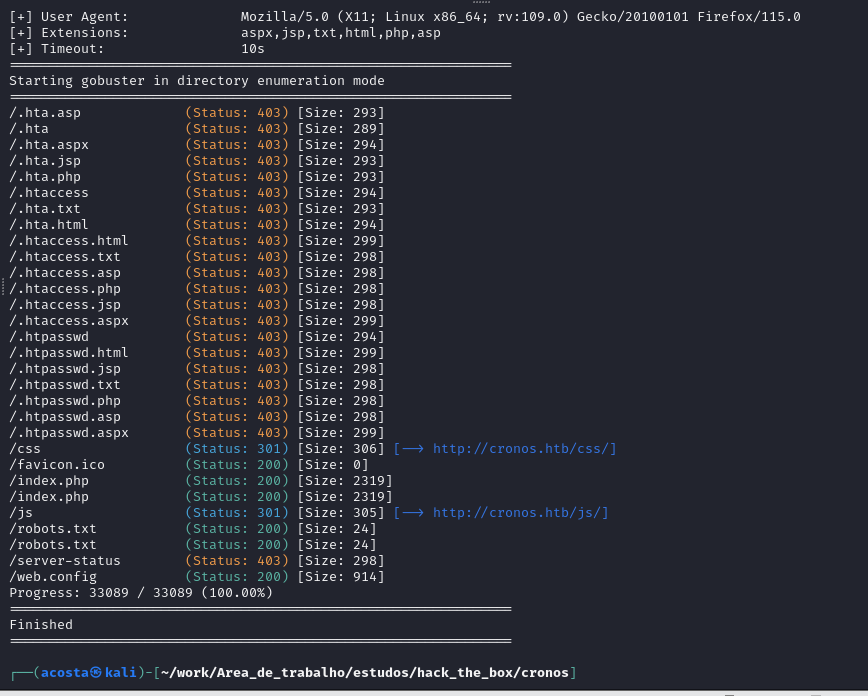
Task: Click the /web.config result path
Action: 53,577
